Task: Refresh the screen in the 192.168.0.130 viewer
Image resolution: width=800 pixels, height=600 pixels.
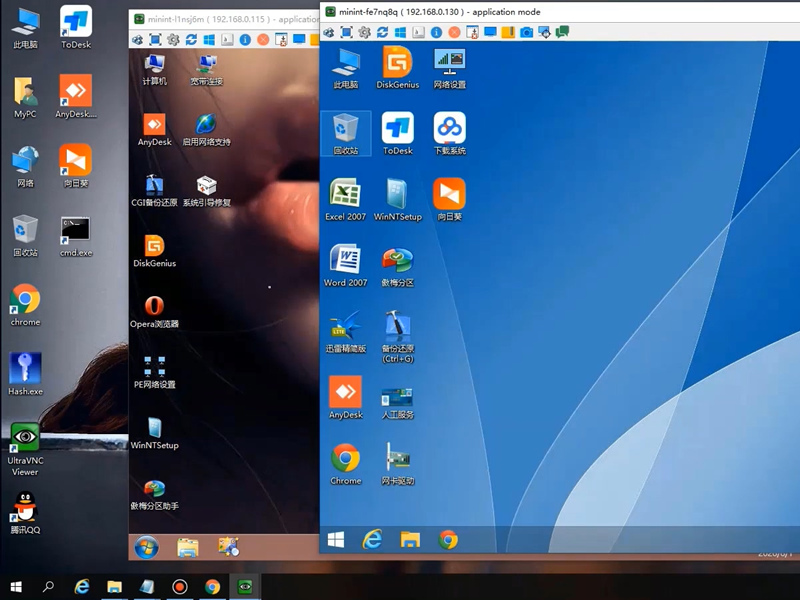Action: (382, 32)
